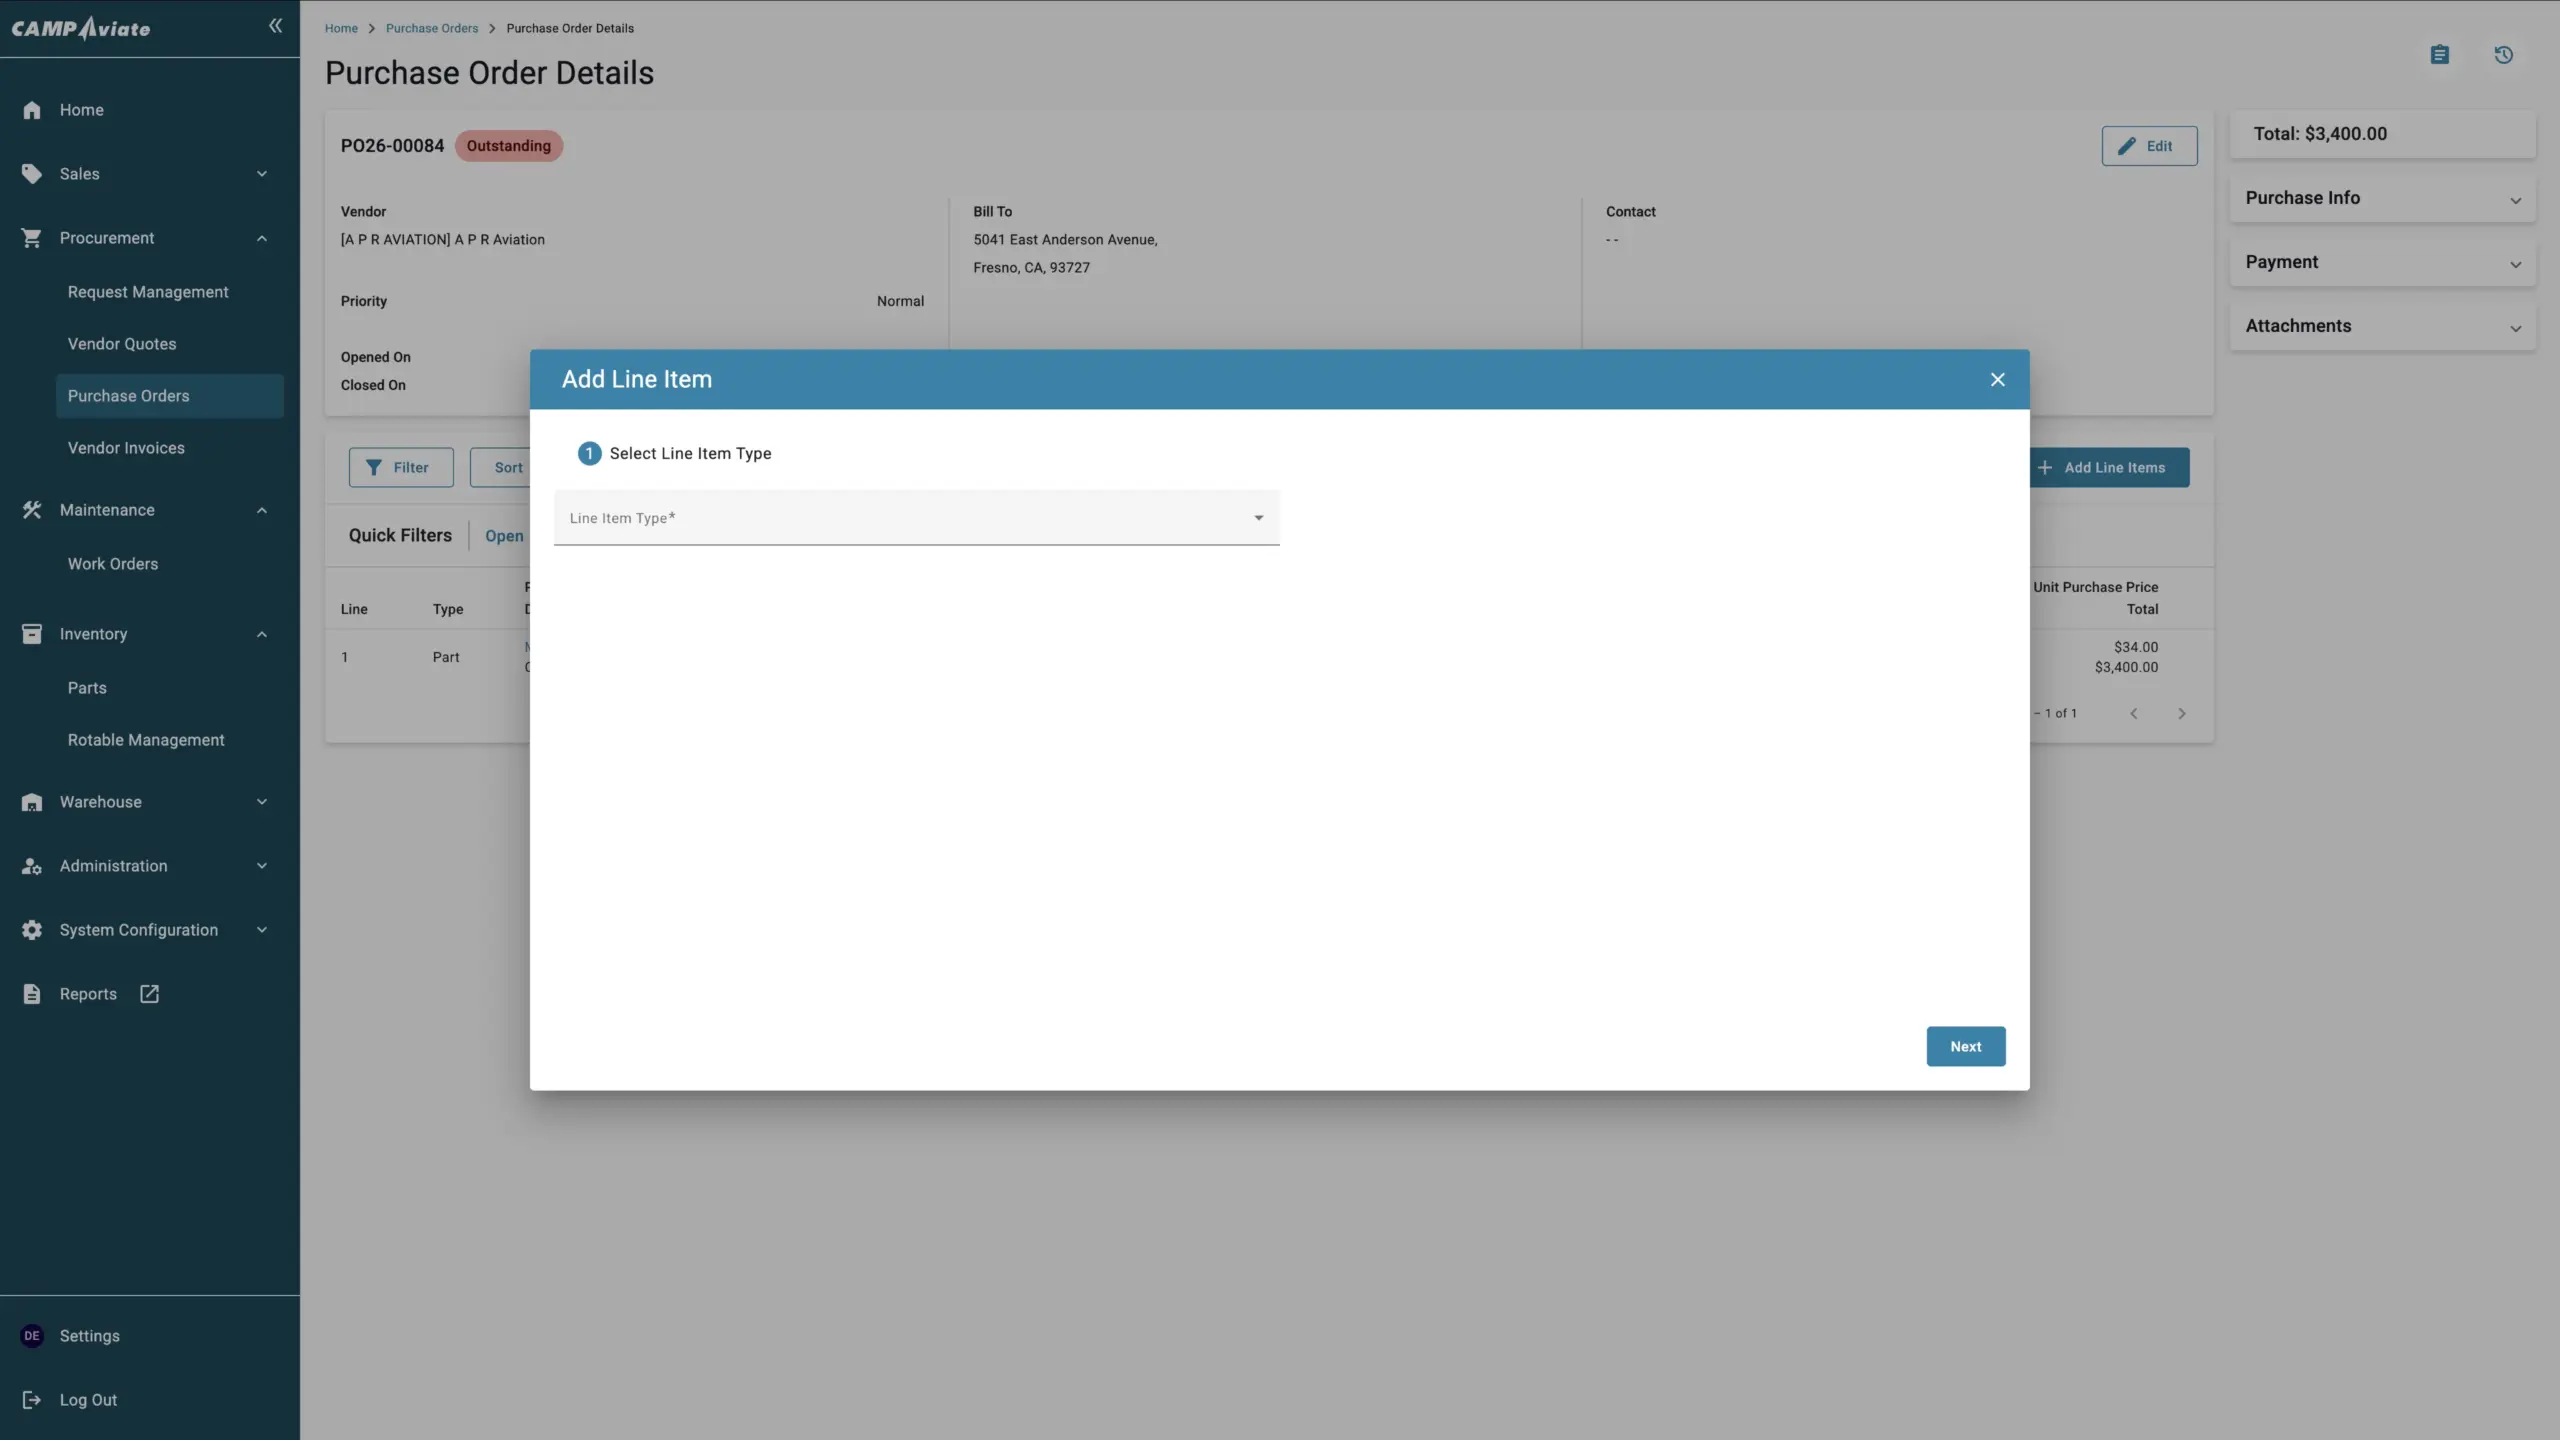Viewport: 2560px width, 1440px height.
Task: Click the Next button
Action: [1965, 1046]
